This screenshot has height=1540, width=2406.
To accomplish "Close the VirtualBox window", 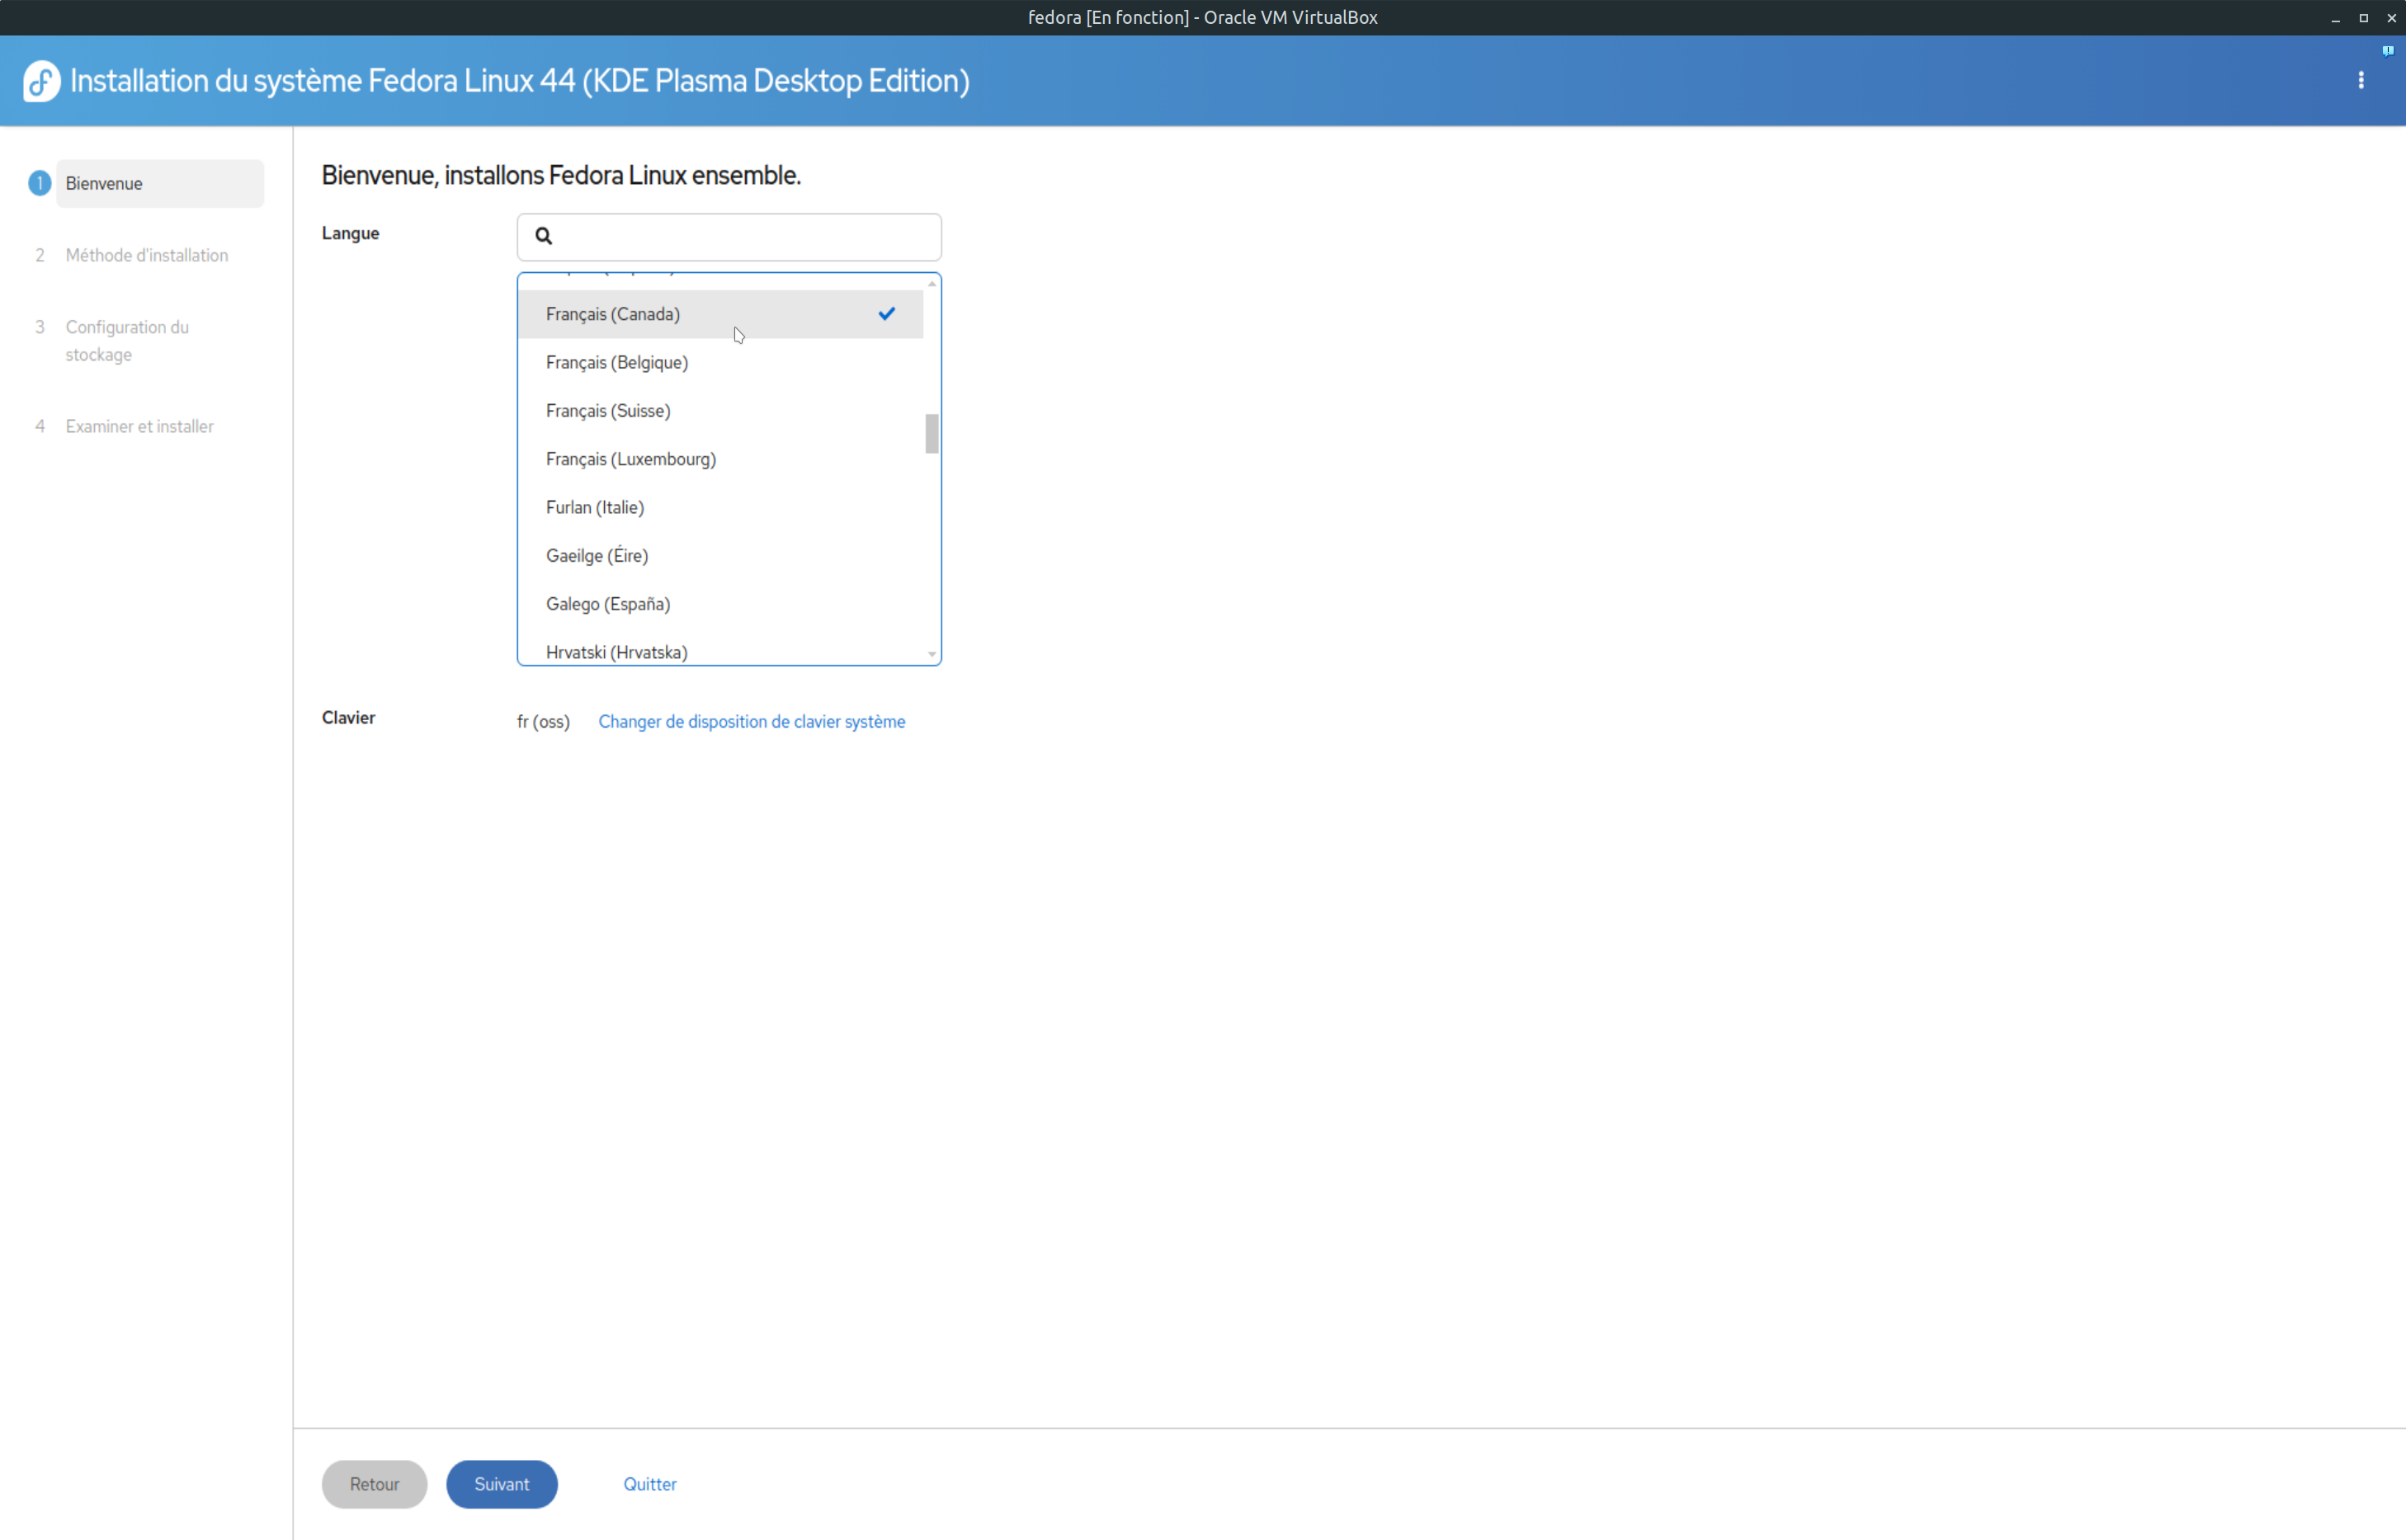I will click(2392, 18).
